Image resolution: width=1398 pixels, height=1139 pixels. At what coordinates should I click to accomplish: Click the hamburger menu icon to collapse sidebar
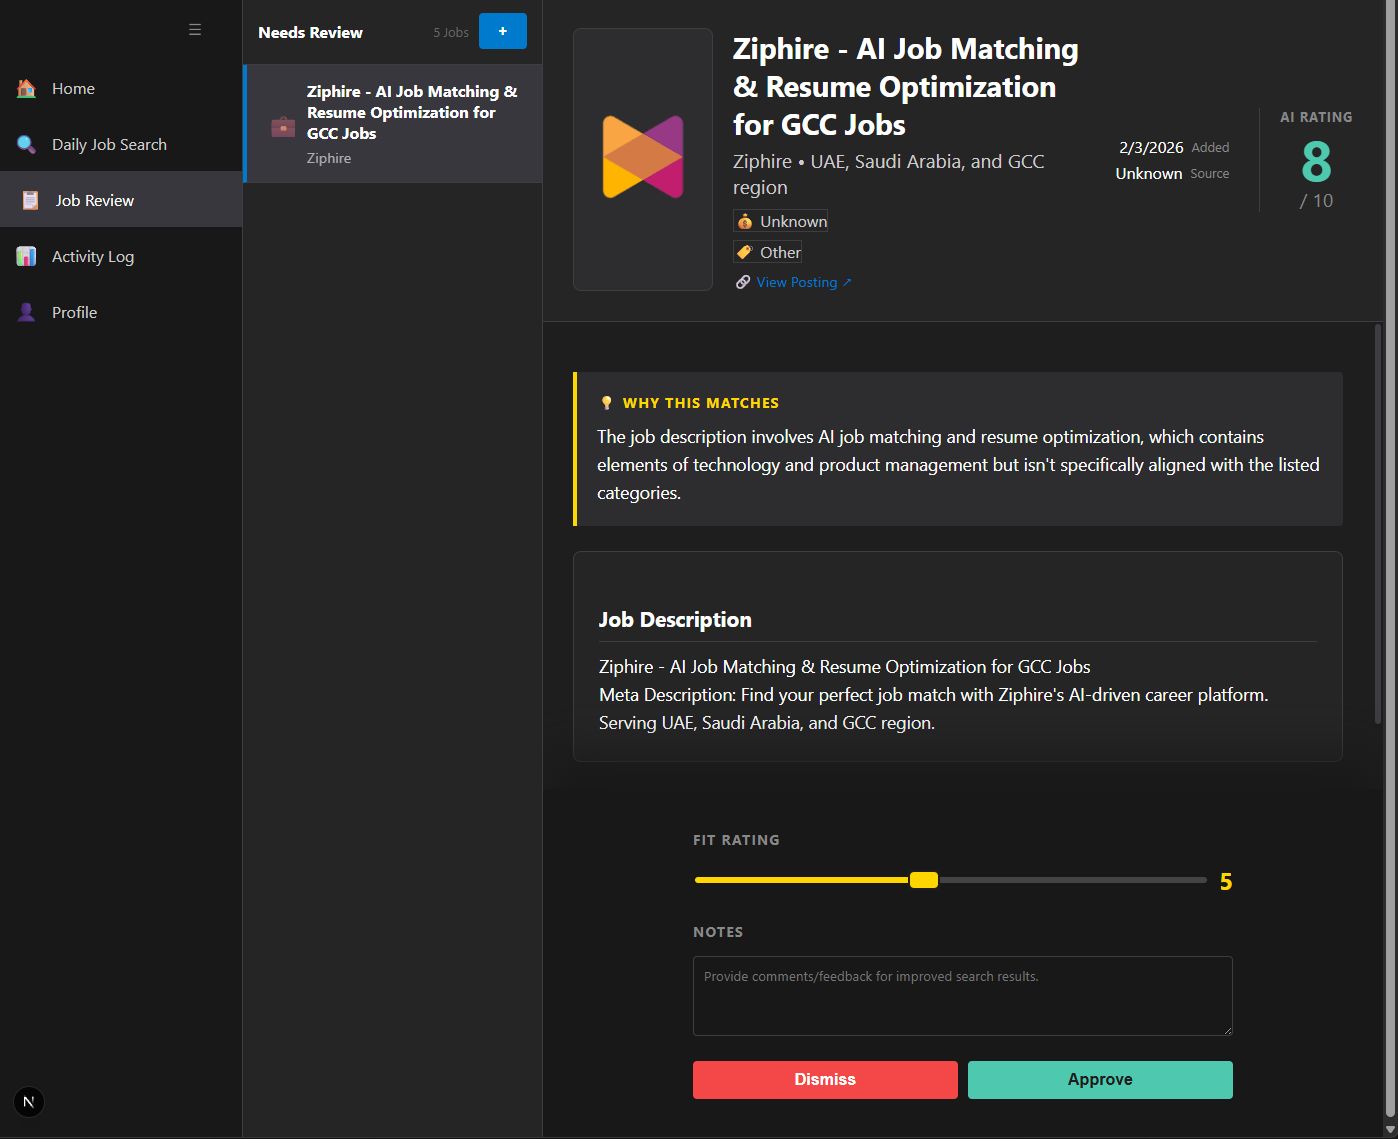tap(195, 30)
